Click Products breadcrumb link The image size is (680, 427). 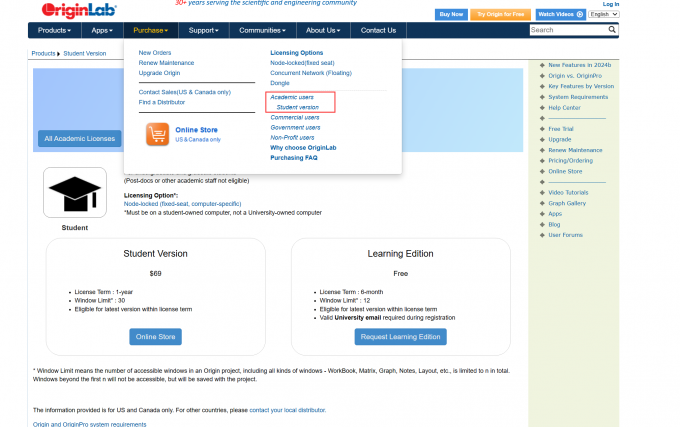43,53
